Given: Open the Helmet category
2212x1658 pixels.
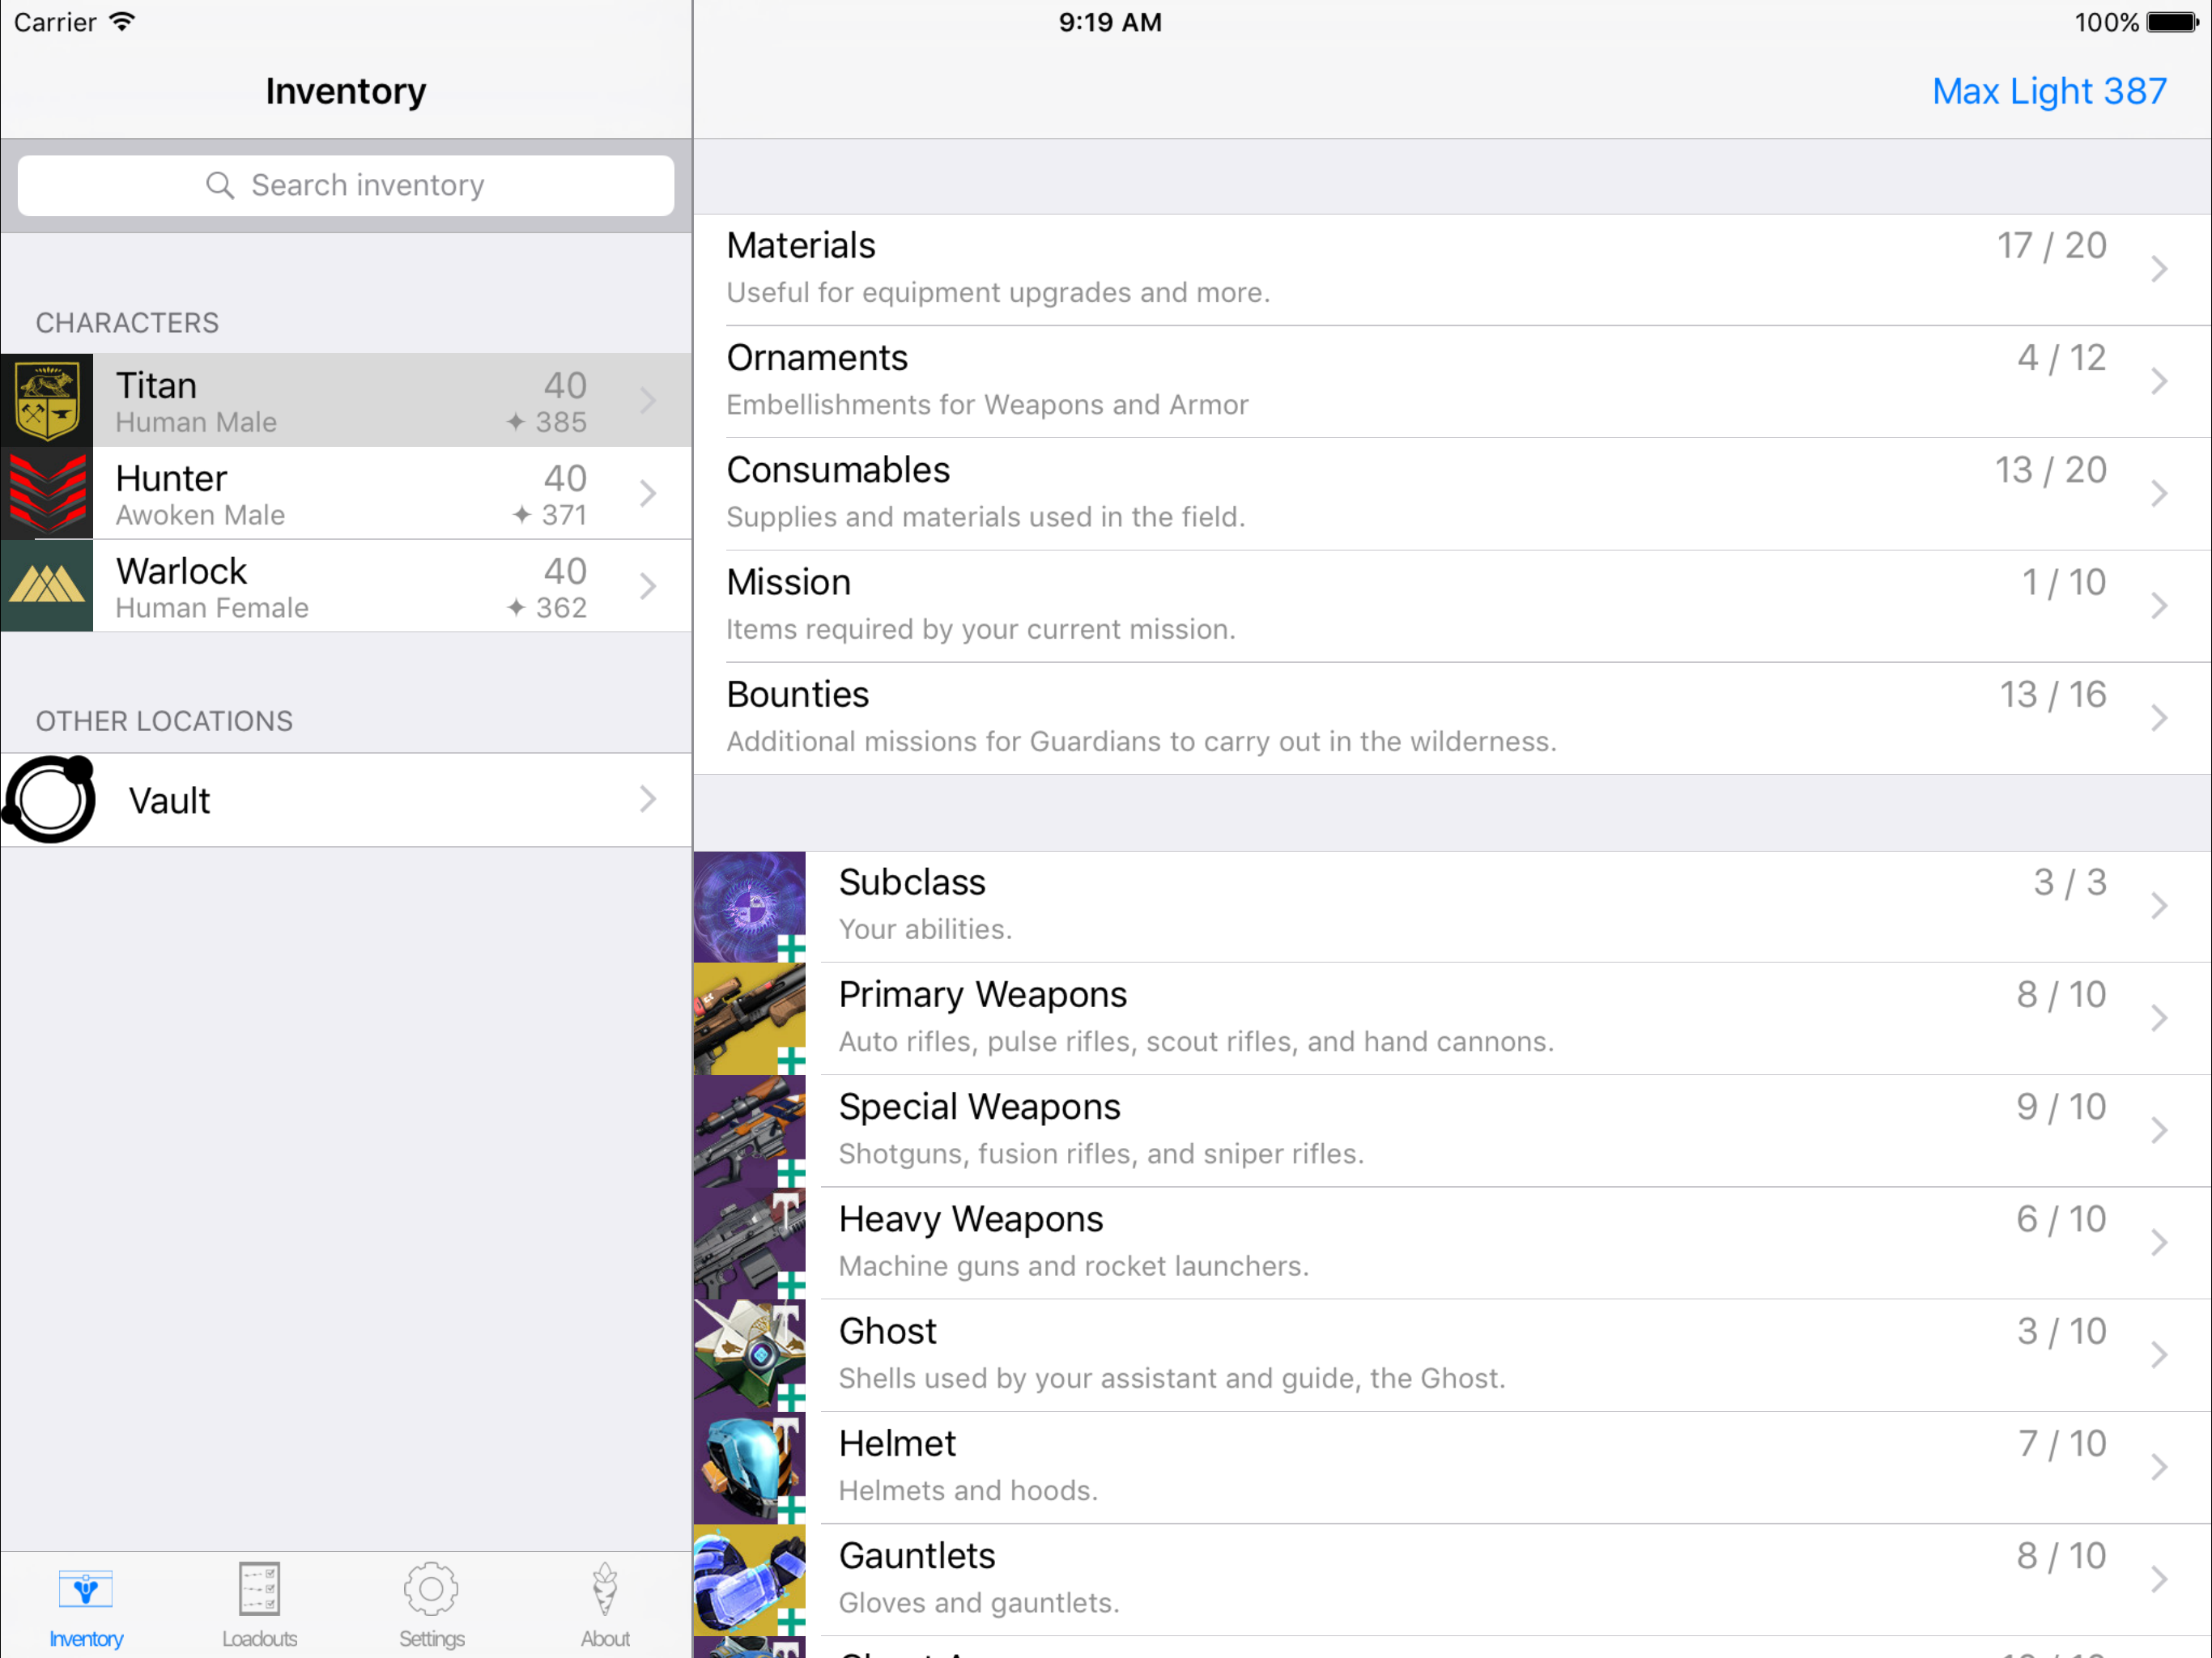Looking at the screenshot, I should tap(1452, 1468).
